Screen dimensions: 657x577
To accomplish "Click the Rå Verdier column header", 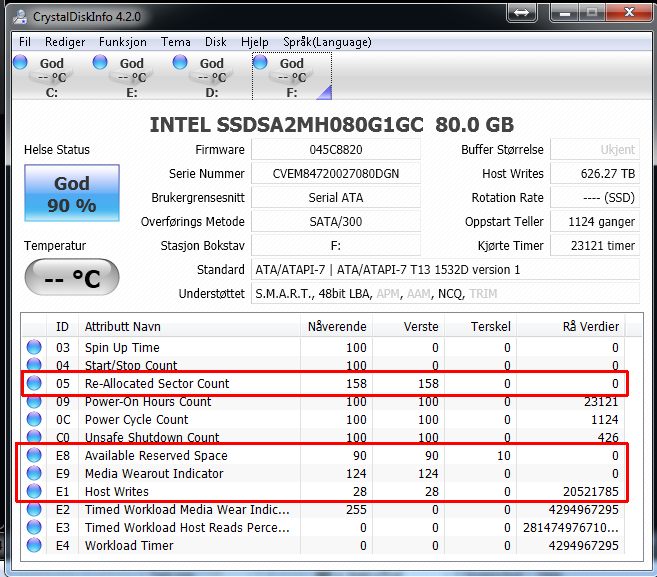I will point(571,326).
